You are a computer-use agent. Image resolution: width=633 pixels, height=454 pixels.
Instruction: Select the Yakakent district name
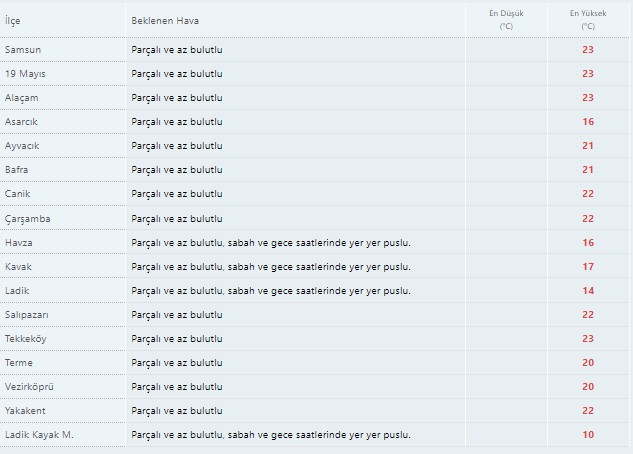[x=25, y=410]
